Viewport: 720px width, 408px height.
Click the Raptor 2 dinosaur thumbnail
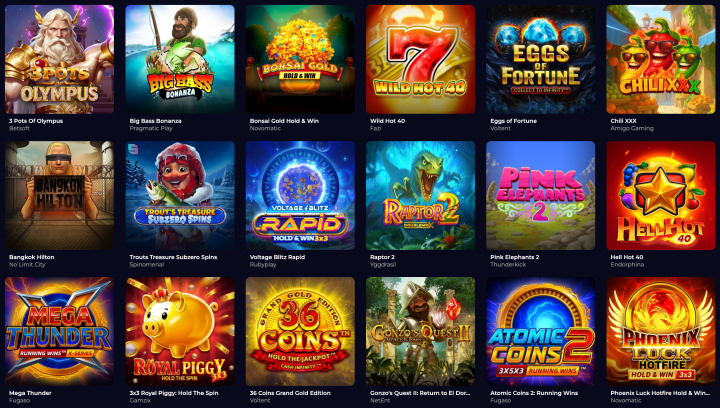coord(420,196)
